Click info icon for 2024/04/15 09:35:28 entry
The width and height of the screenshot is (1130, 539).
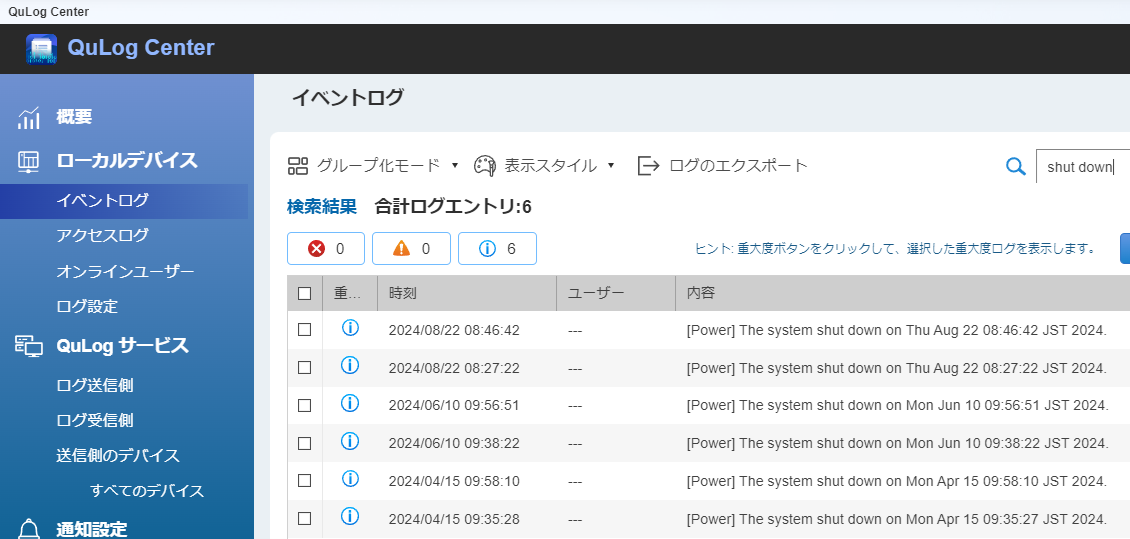[x=350, y=516]
